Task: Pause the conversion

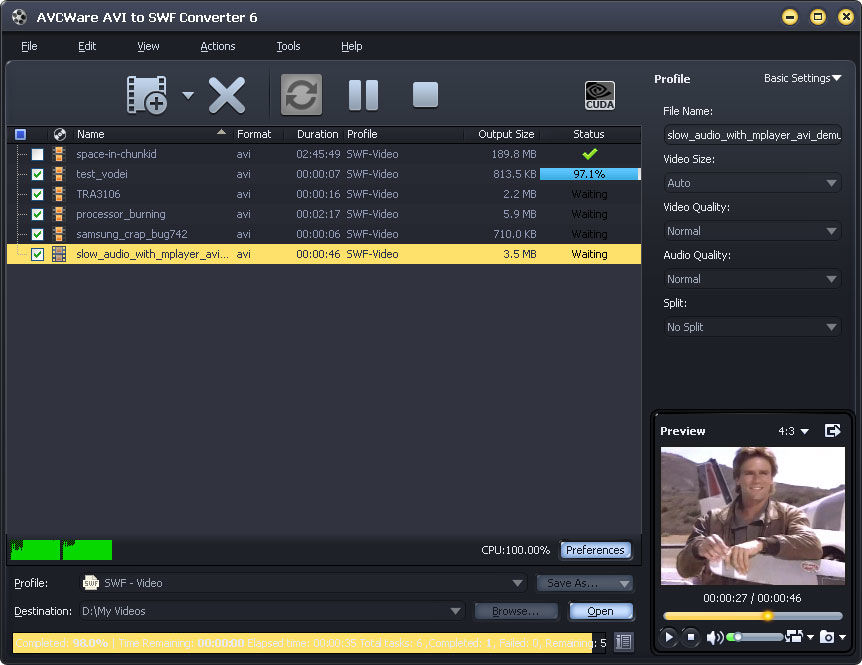Action: tap(363, 95)
